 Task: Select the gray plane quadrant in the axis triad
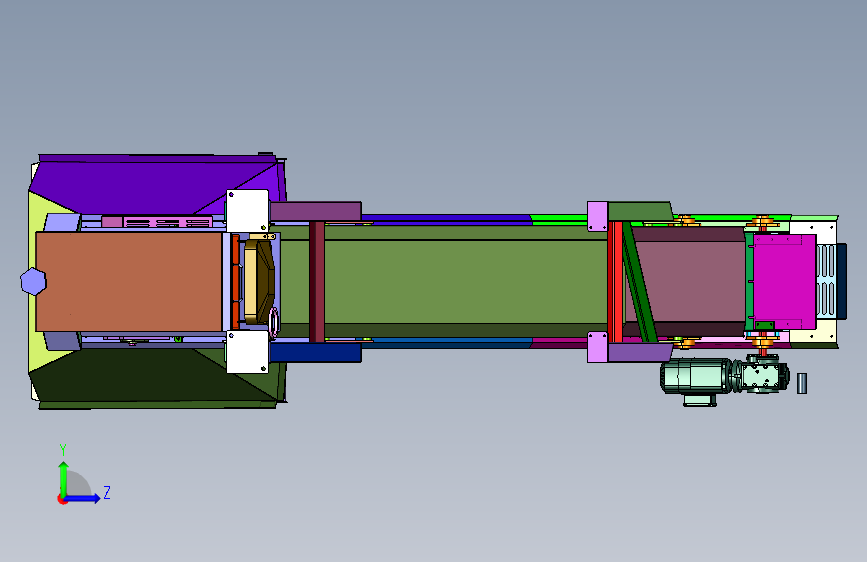click(77, 484)
